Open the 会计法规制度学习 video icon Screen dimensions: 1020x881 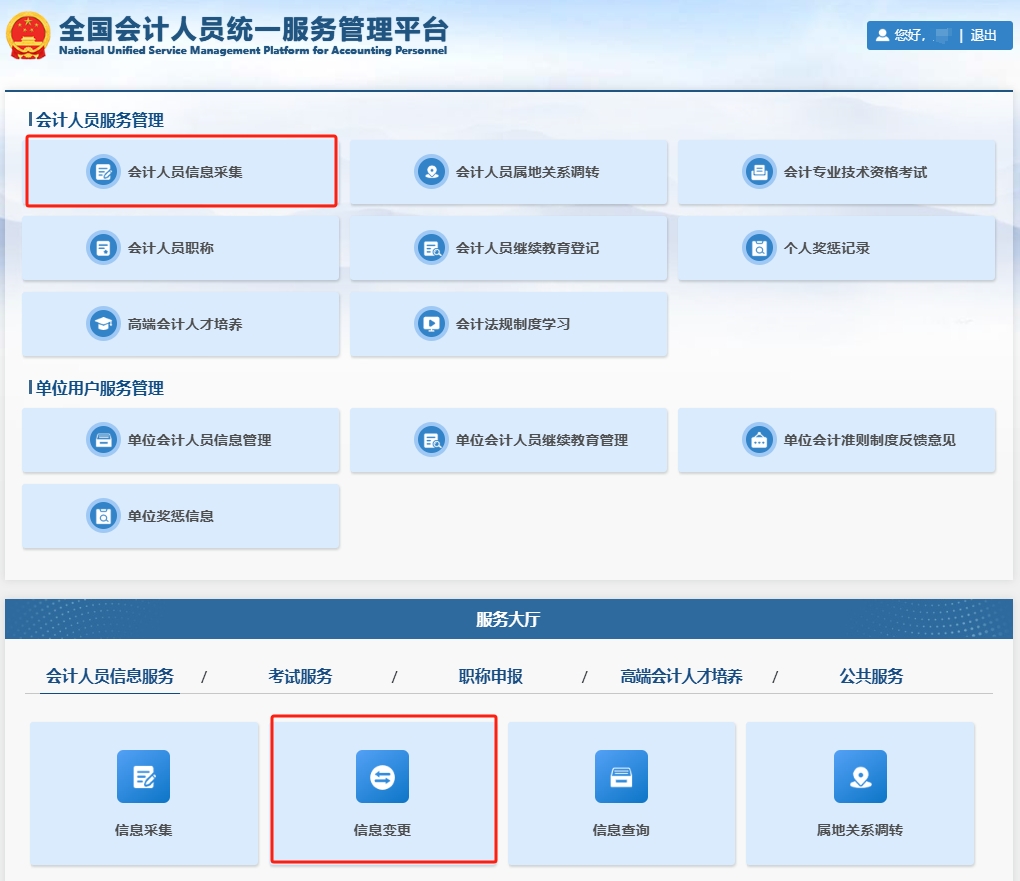[x=431, y=324]
